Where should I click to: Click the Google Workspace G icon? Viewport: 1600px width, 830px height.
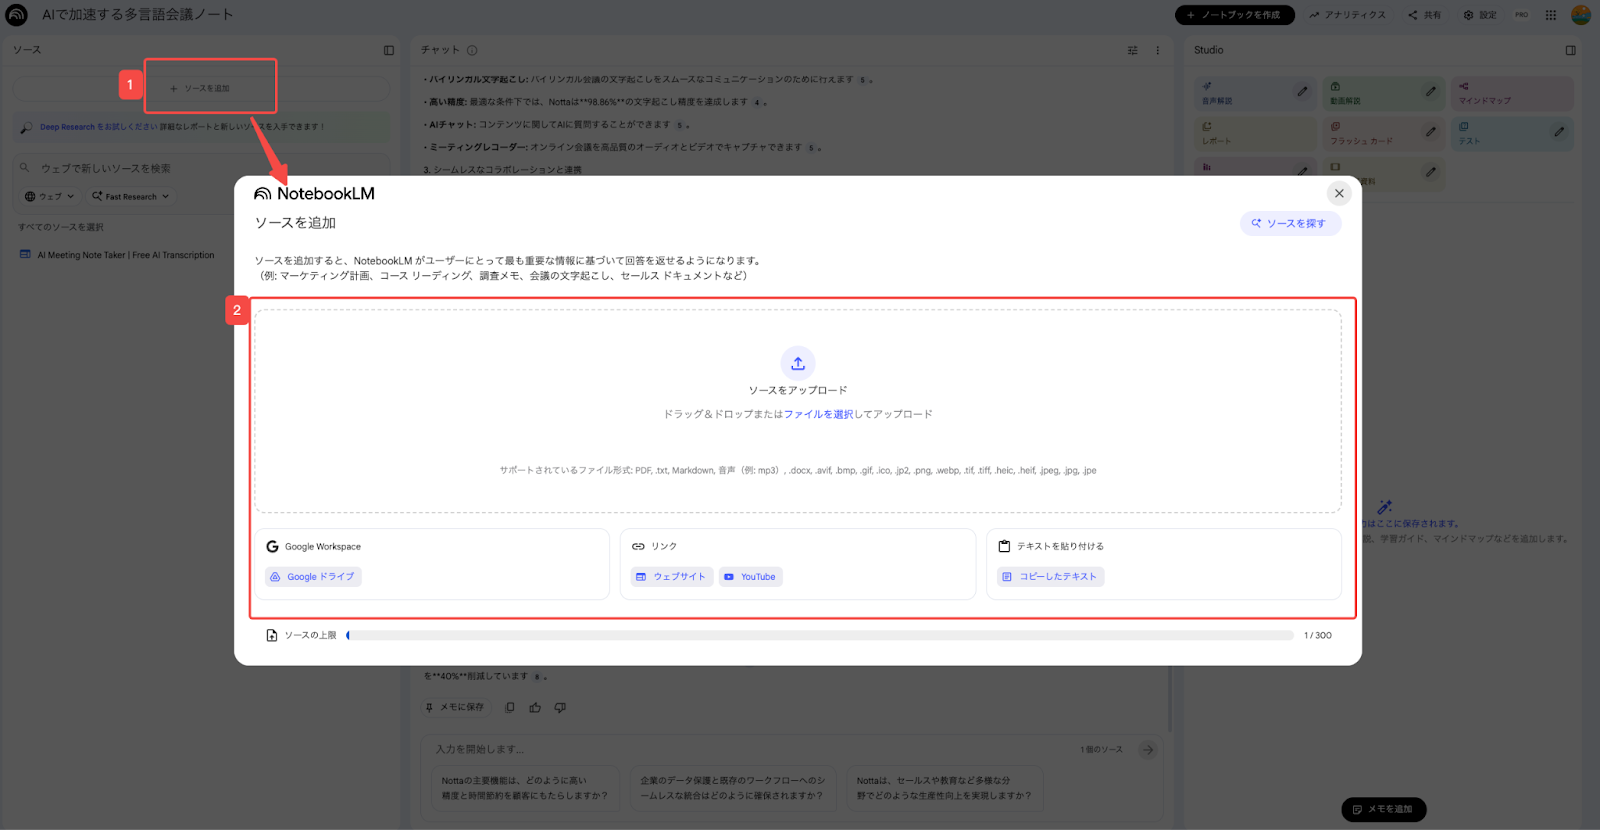[272, 546]
